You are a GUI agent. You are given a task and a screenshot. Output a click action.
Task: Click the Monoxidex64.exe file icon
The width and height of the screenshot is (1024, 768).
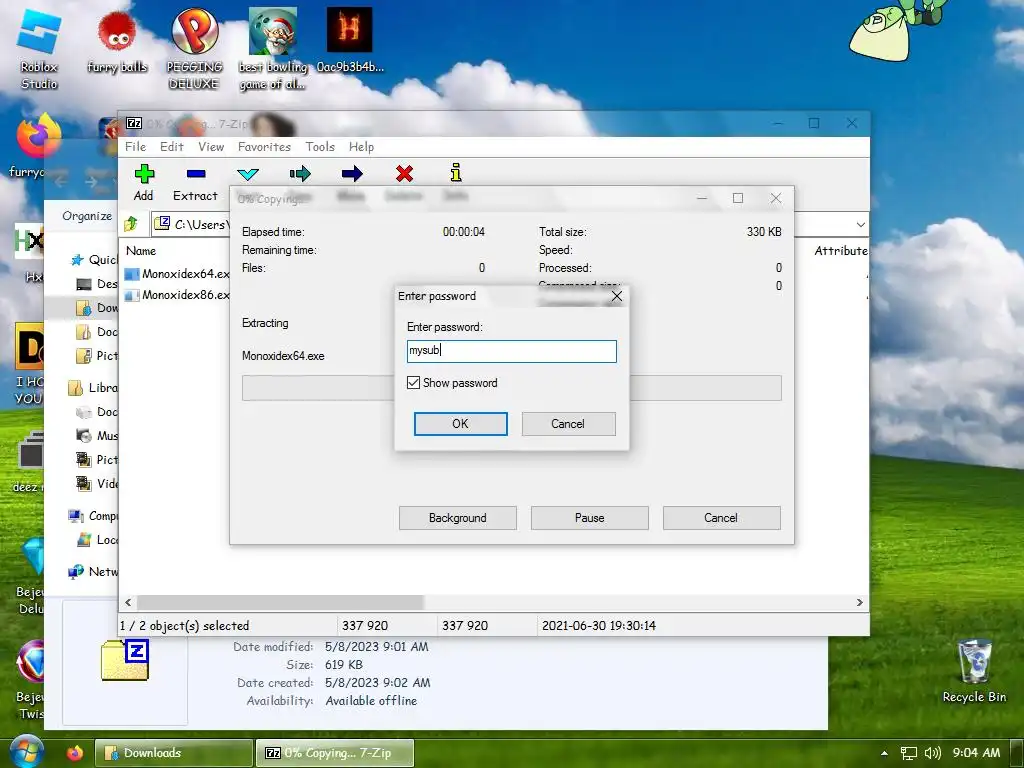point(132,274)
